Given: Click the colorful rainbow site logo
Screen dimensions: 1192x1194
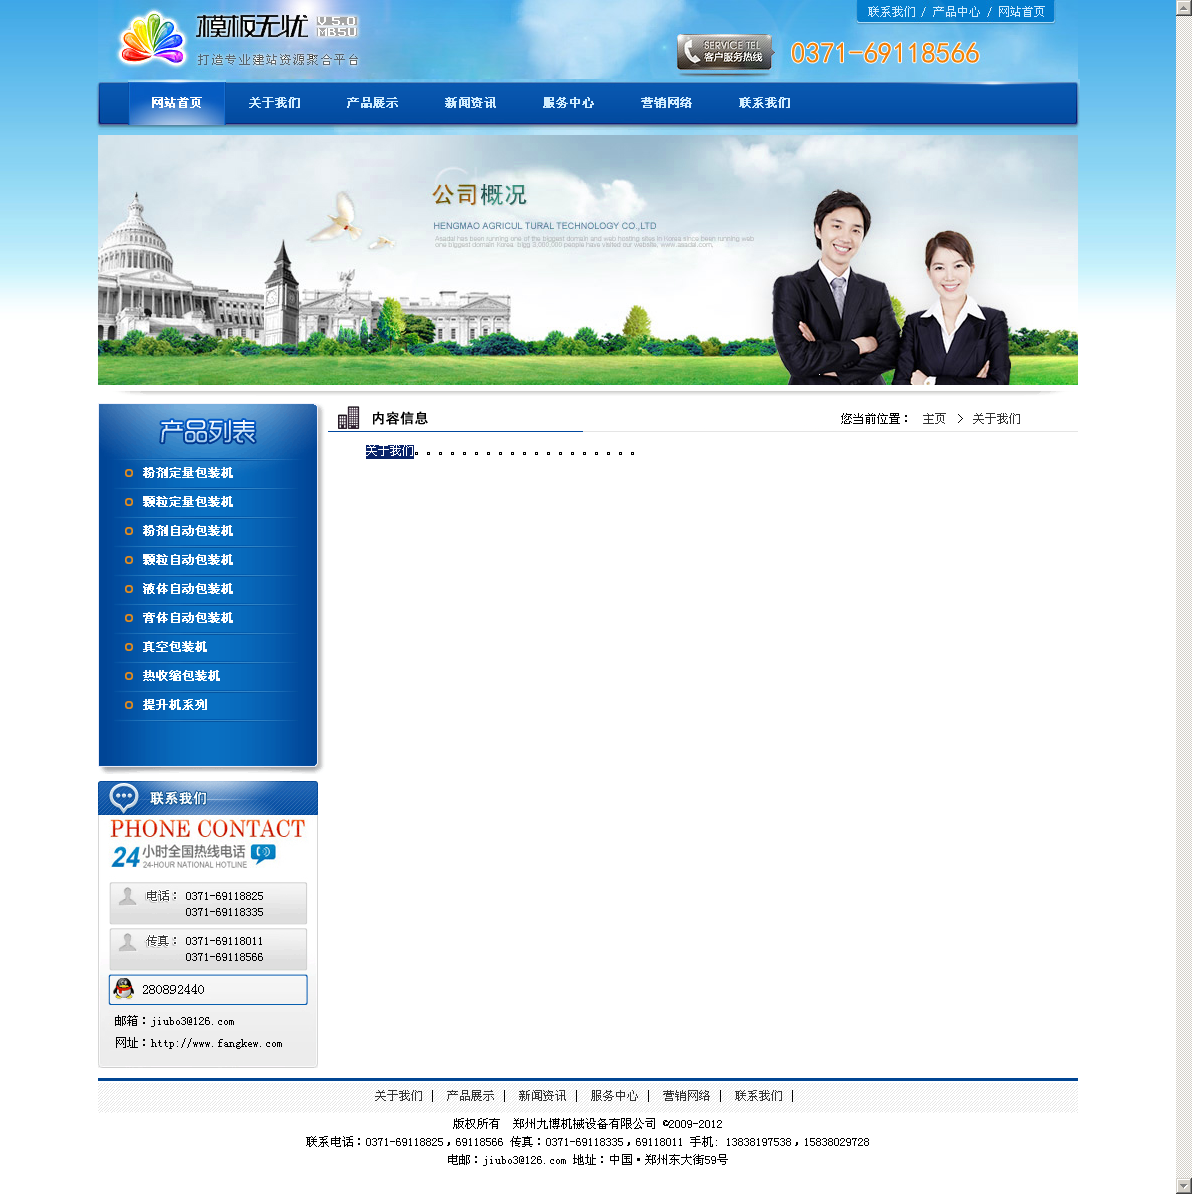Looking at the screenshot, I should point(152,40).
